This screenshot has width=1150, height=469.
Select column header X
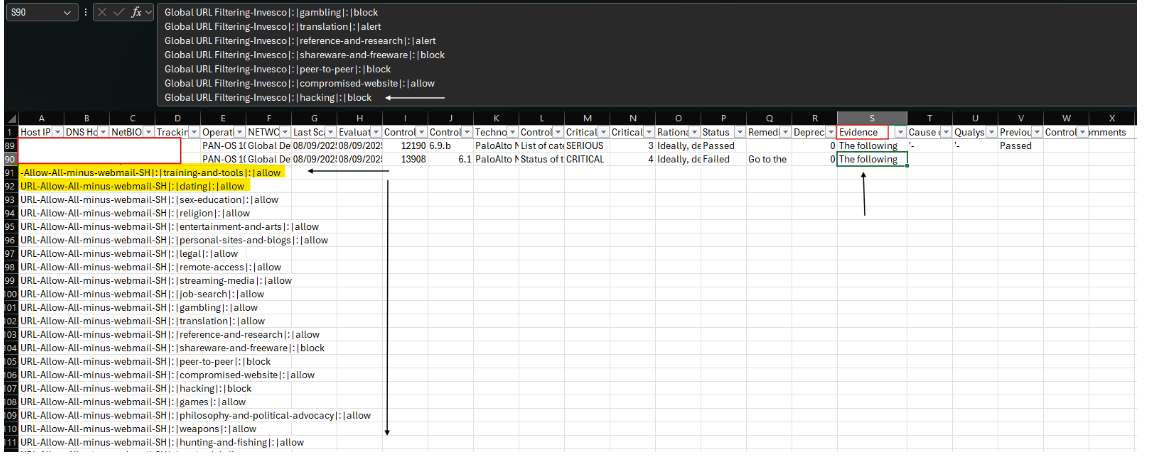point(1112,118)
